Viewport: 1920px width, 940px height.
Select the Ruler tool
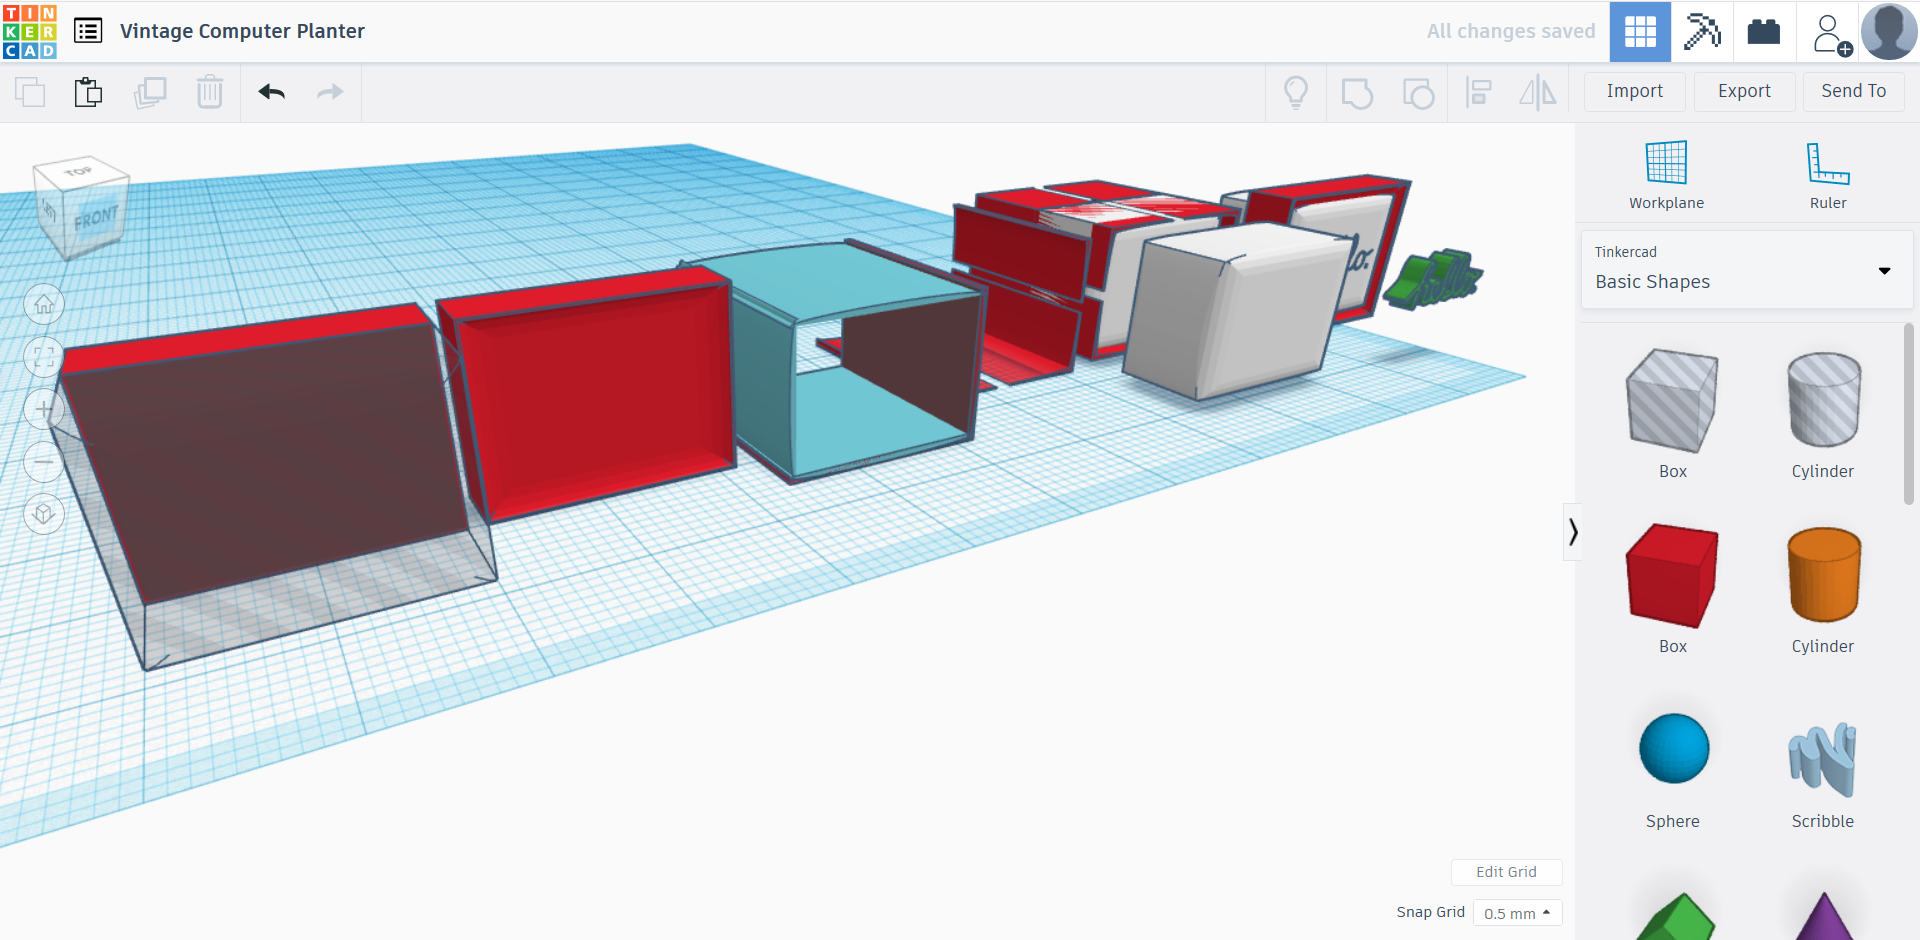tap(1828, 175)
